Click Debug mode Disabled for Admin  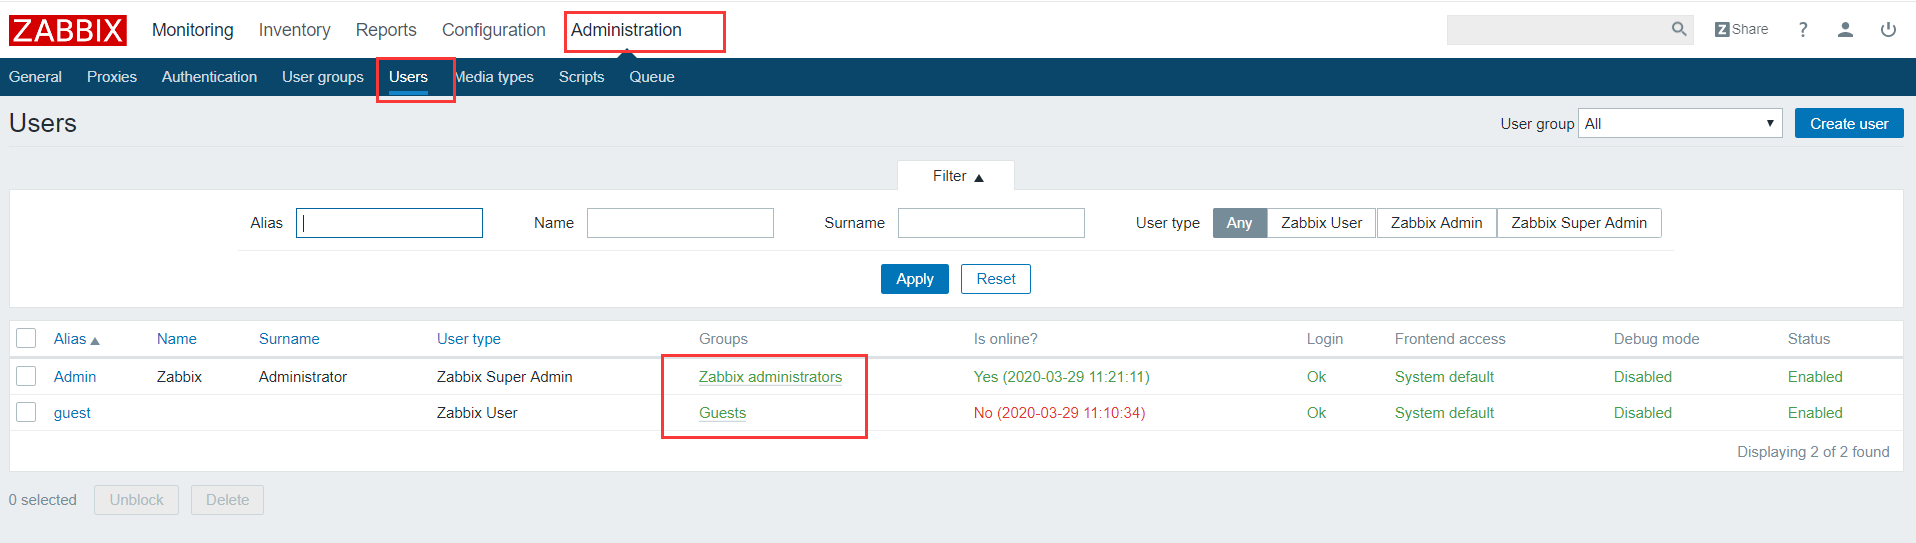coord(1643,377)
